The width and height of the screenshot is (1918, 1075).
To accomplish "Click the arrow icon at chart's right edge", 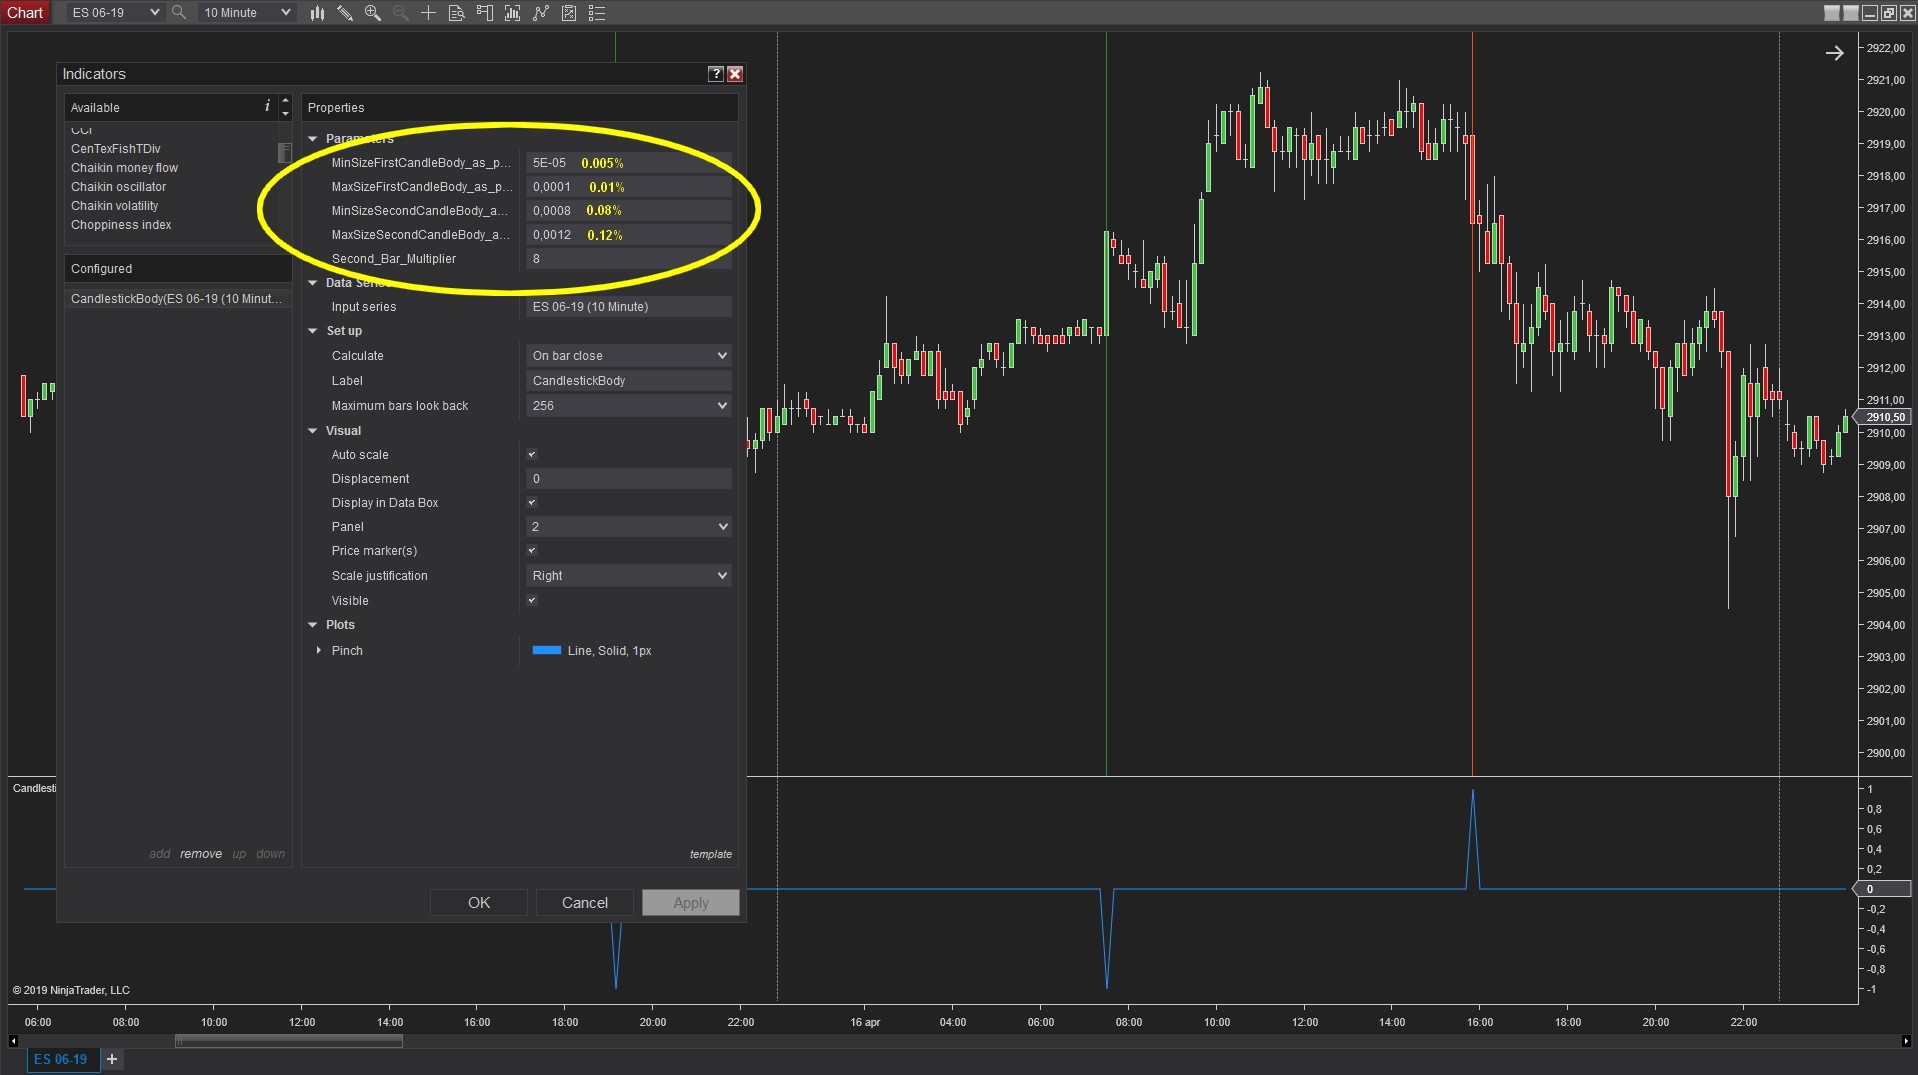I will pos(1834,53).
